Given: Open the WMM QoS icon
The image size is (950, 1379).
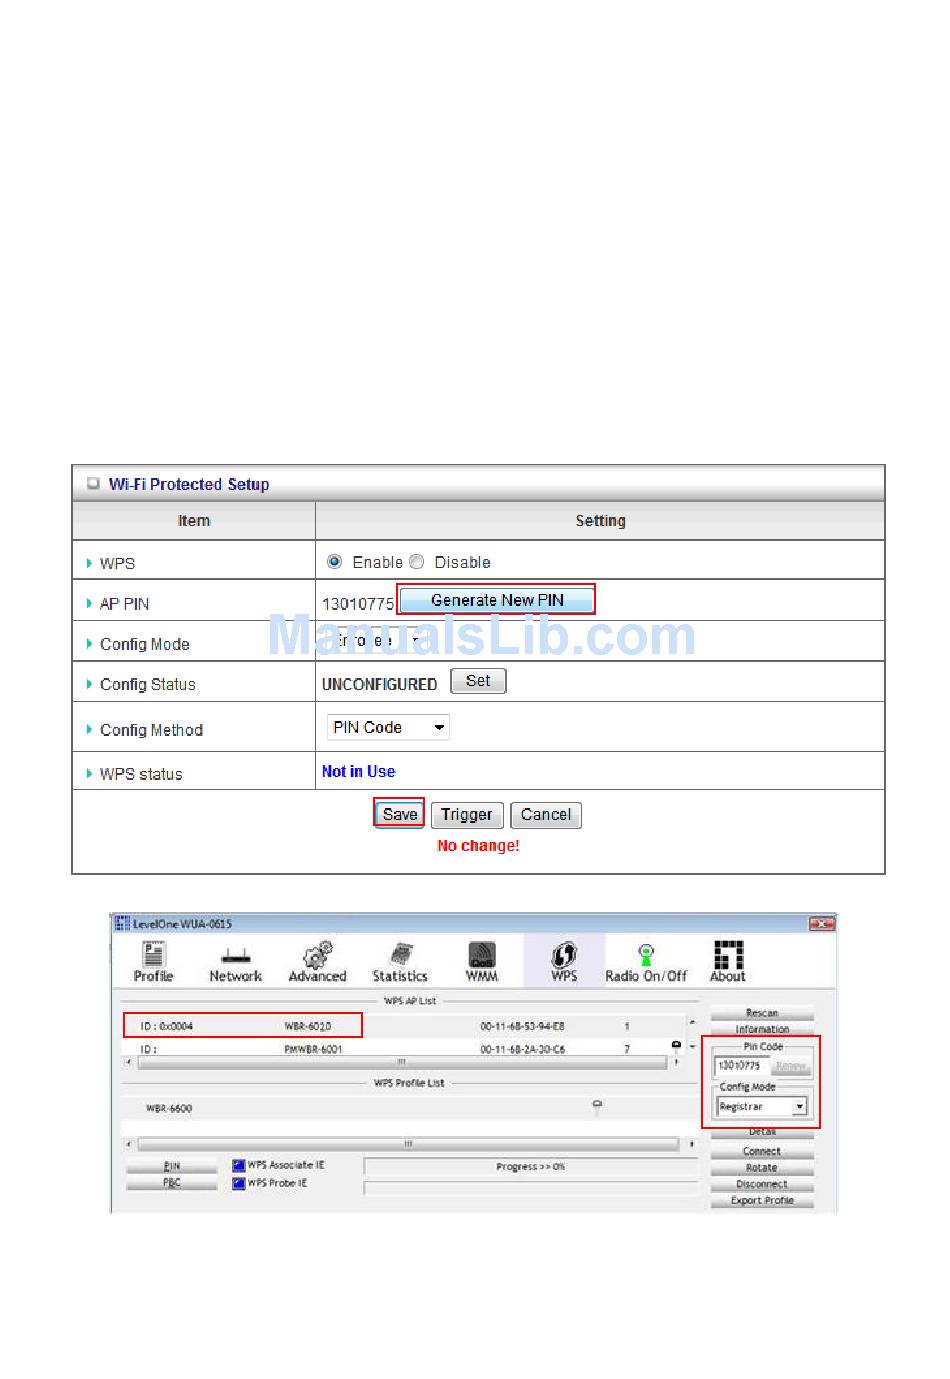Looking at the screenshot, I should click(482, 955).
